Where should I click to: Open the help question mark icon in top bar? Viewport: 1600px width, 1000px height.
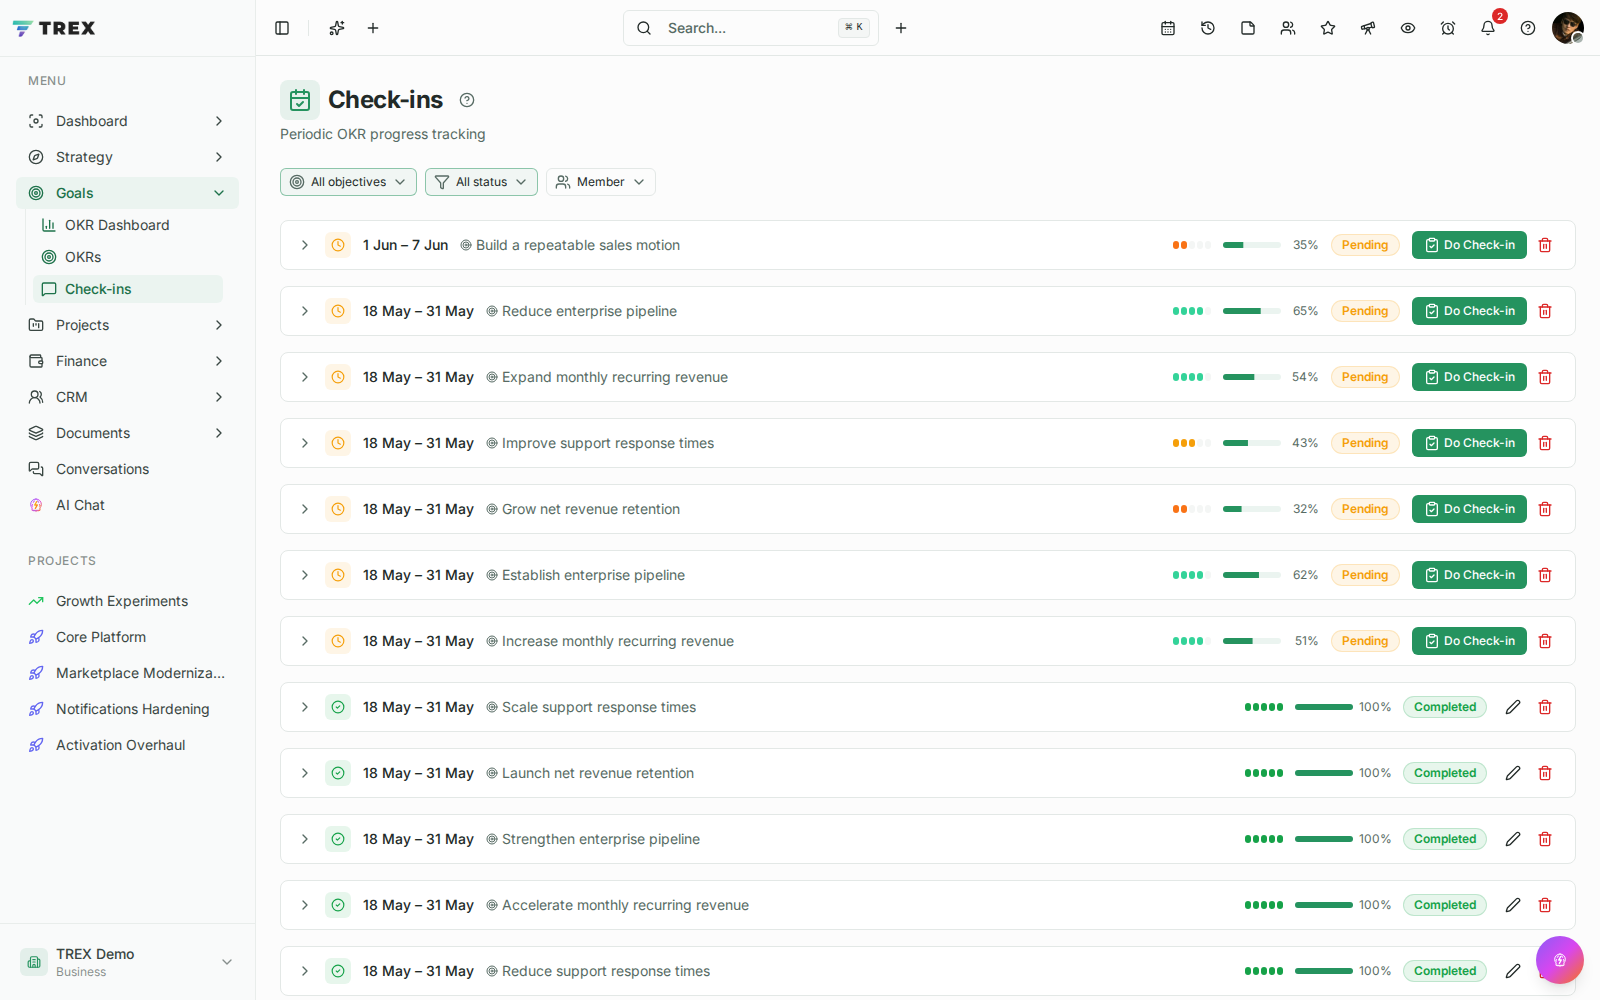[x=1528, y=28]
